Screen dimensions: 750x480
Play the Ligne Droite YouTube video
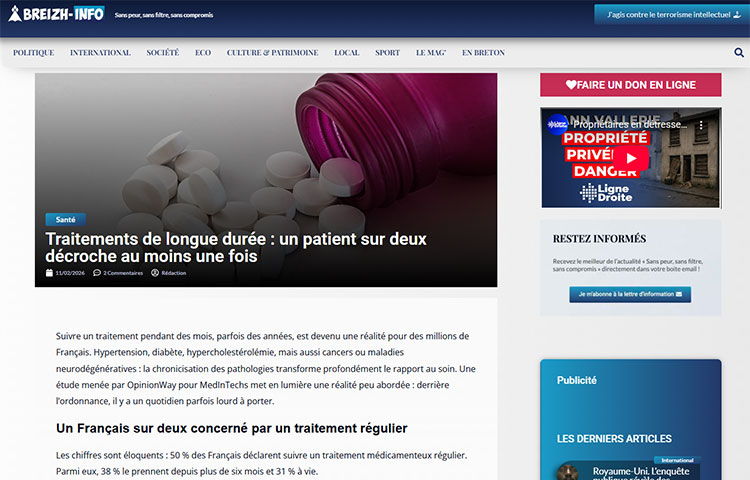630,157
